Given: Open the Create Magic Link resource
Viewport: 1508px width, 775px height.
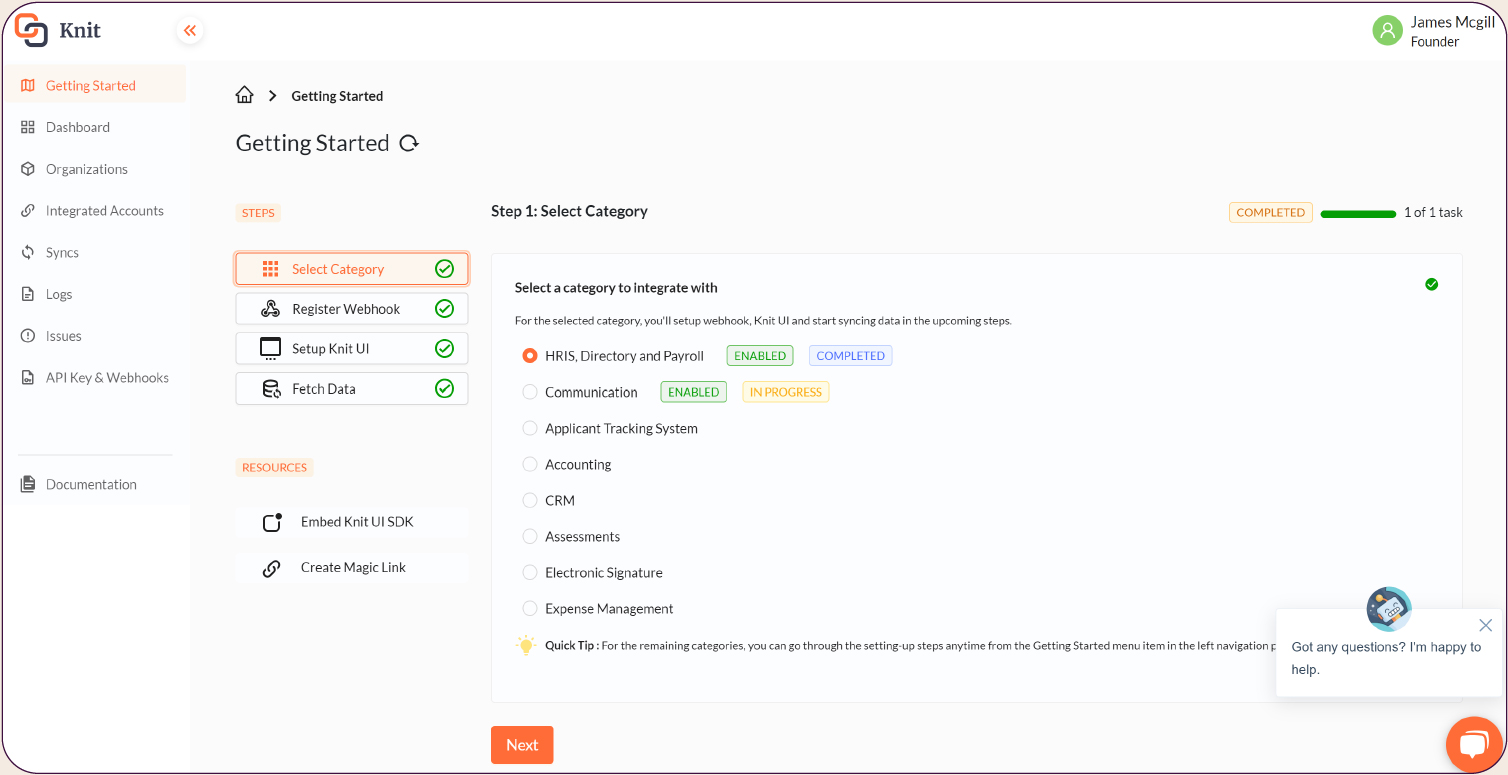Looking at the screenshot, I should tap(352, 568).
